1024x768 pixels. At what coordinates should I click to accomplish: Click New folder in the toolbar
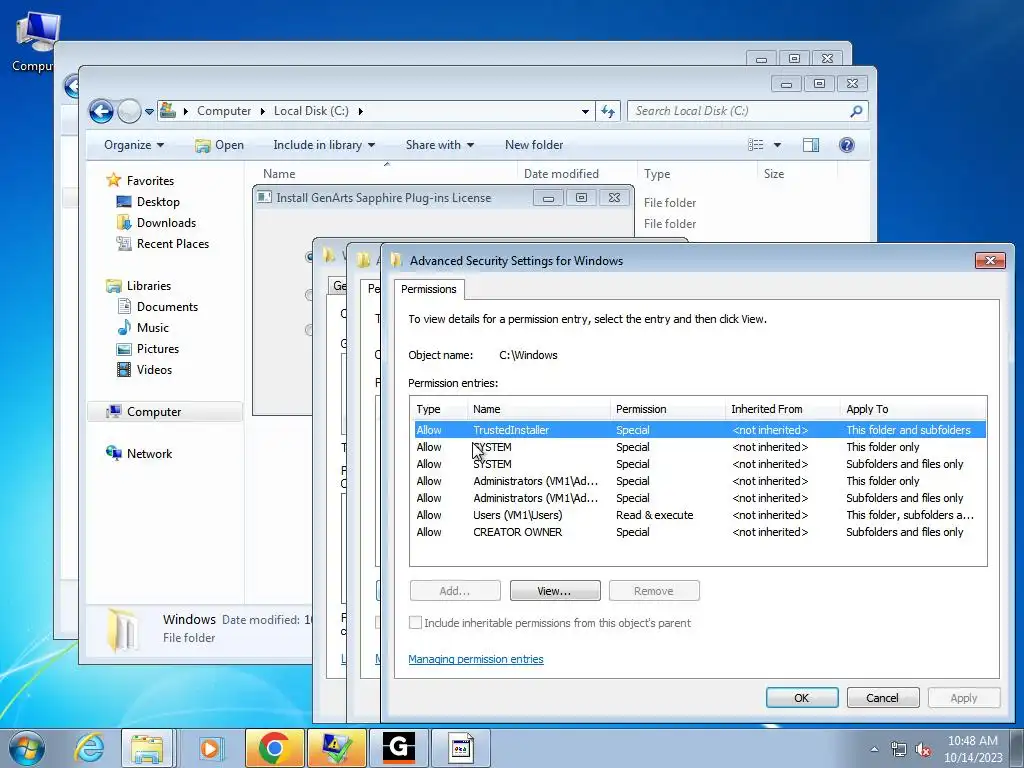pos(534,145)
